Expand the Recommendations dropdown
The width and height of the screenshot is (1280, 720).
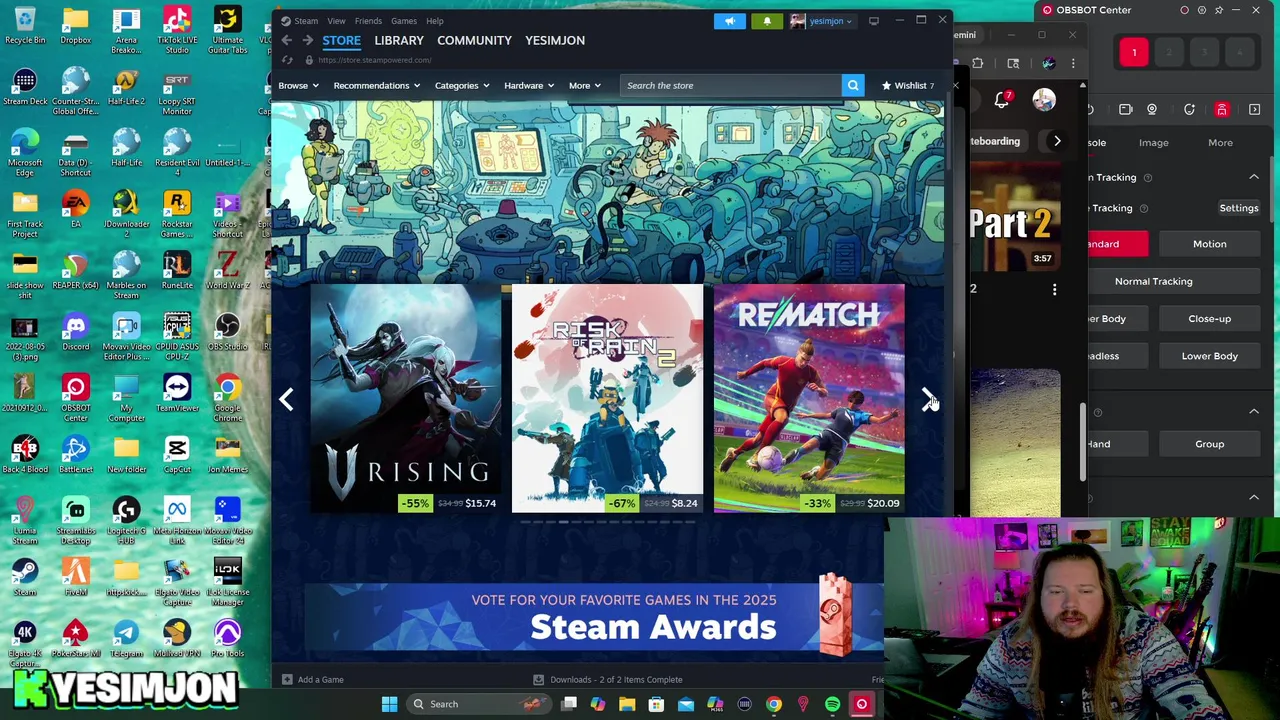(x=377, y=86)
